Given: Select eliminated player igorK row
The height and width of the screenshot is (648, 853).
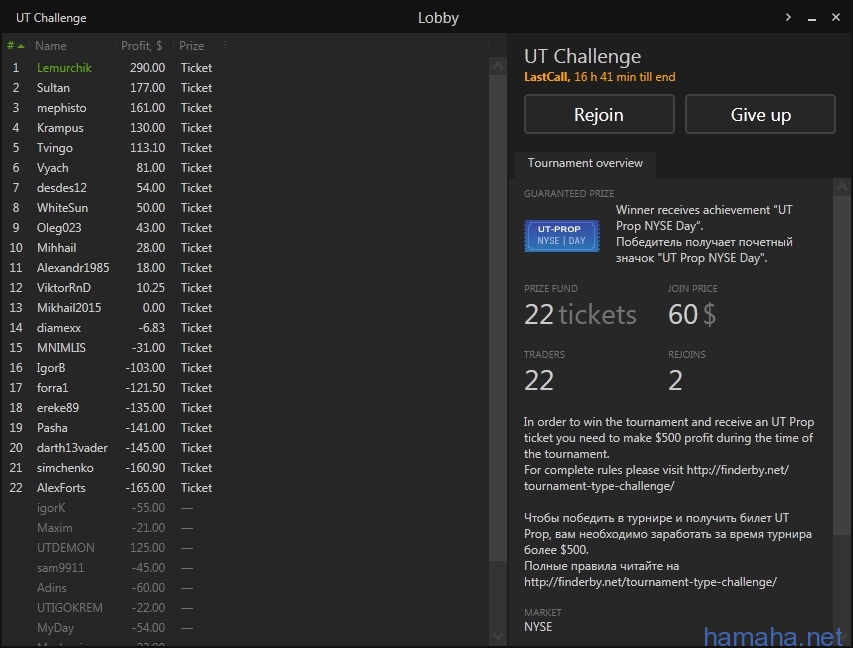Looking at the screenshot, I should pyautogui.click(x=246, y=508).
